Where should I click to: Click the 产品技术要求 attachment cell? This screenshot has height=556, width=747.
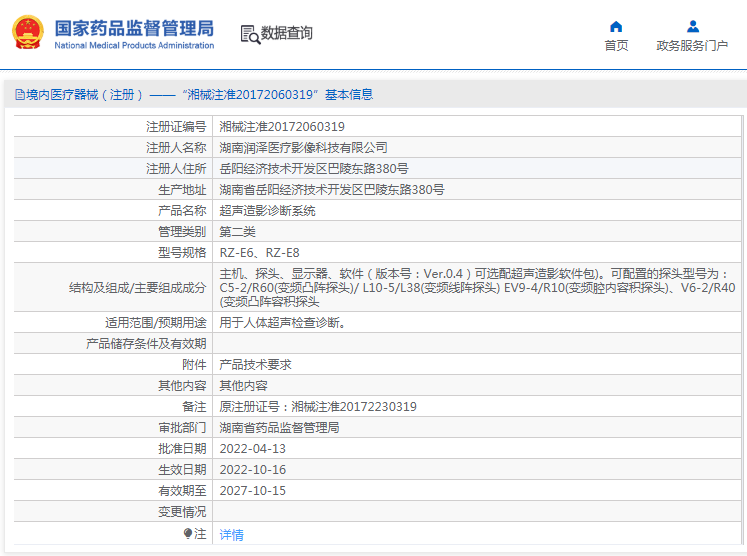pyautogui.click(x=255, y=365)
